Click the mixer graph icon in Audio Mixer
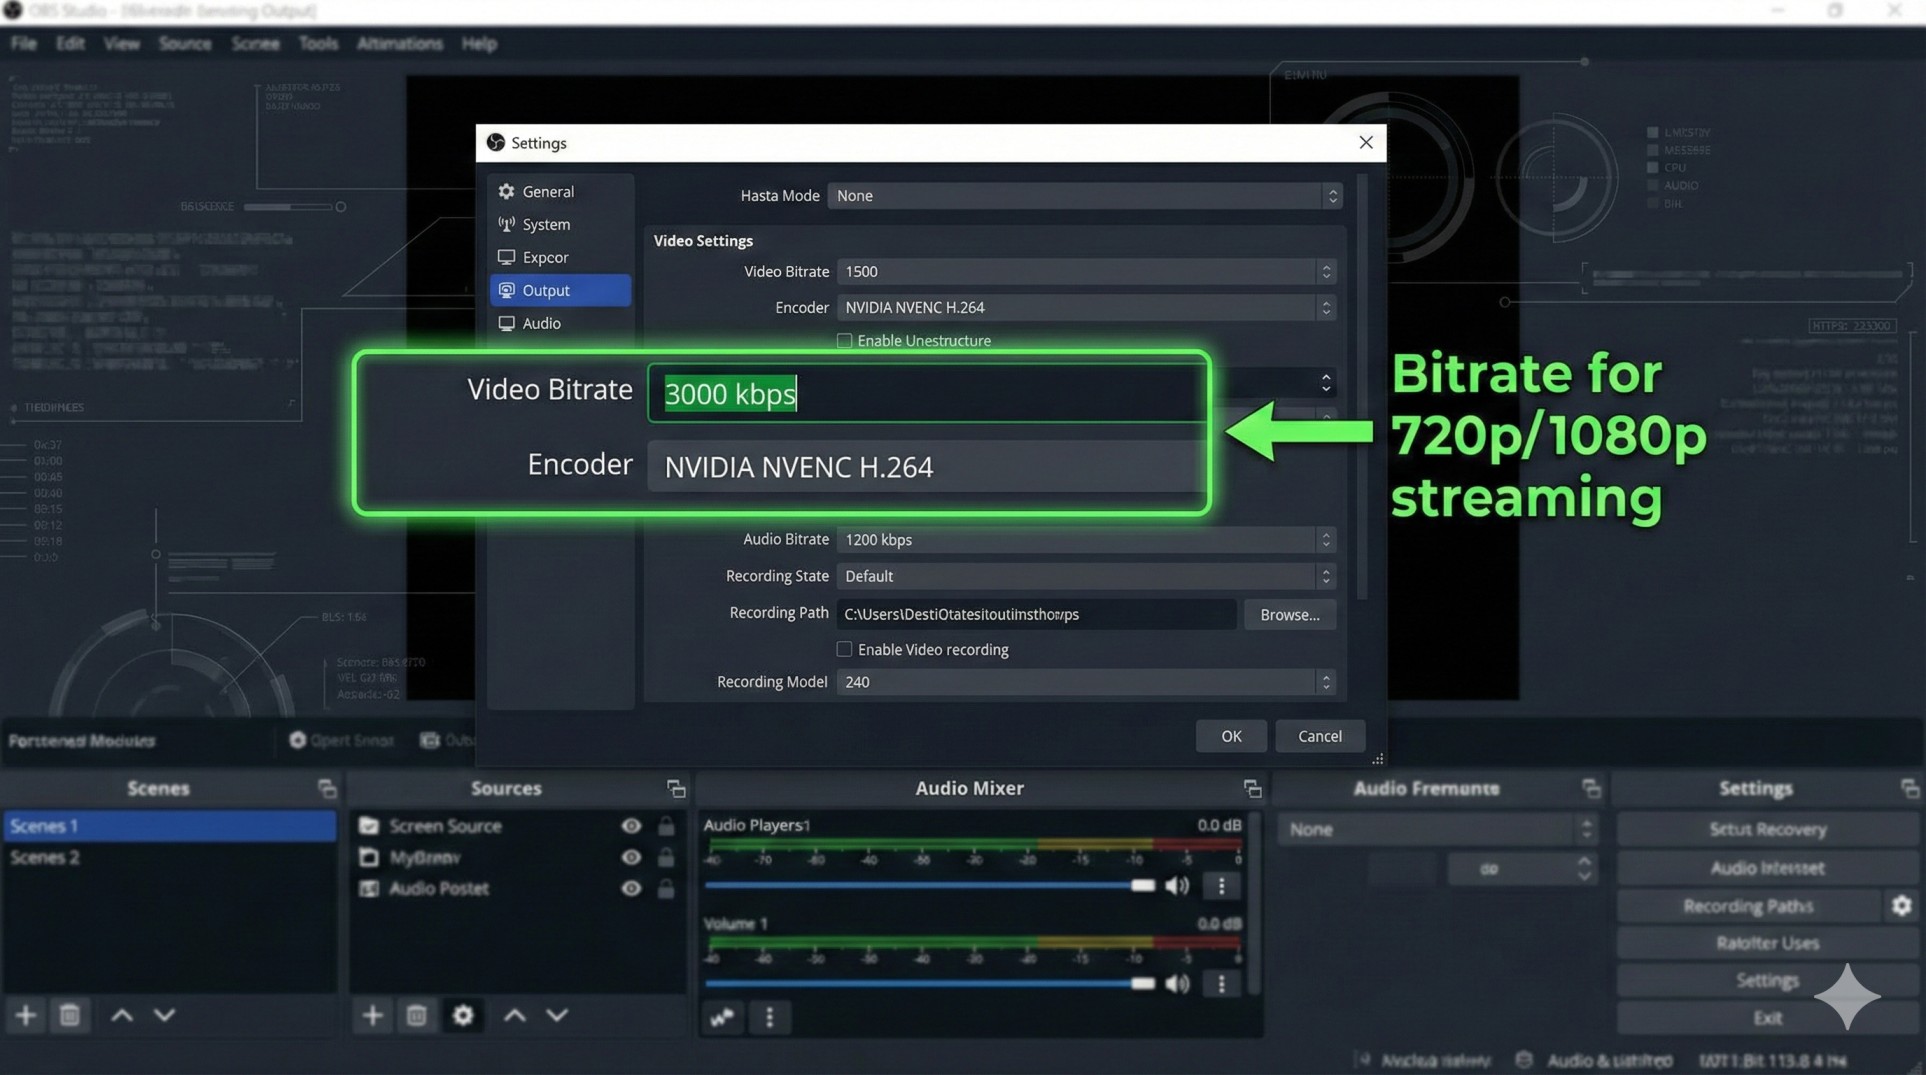 tap(722, 1017)
